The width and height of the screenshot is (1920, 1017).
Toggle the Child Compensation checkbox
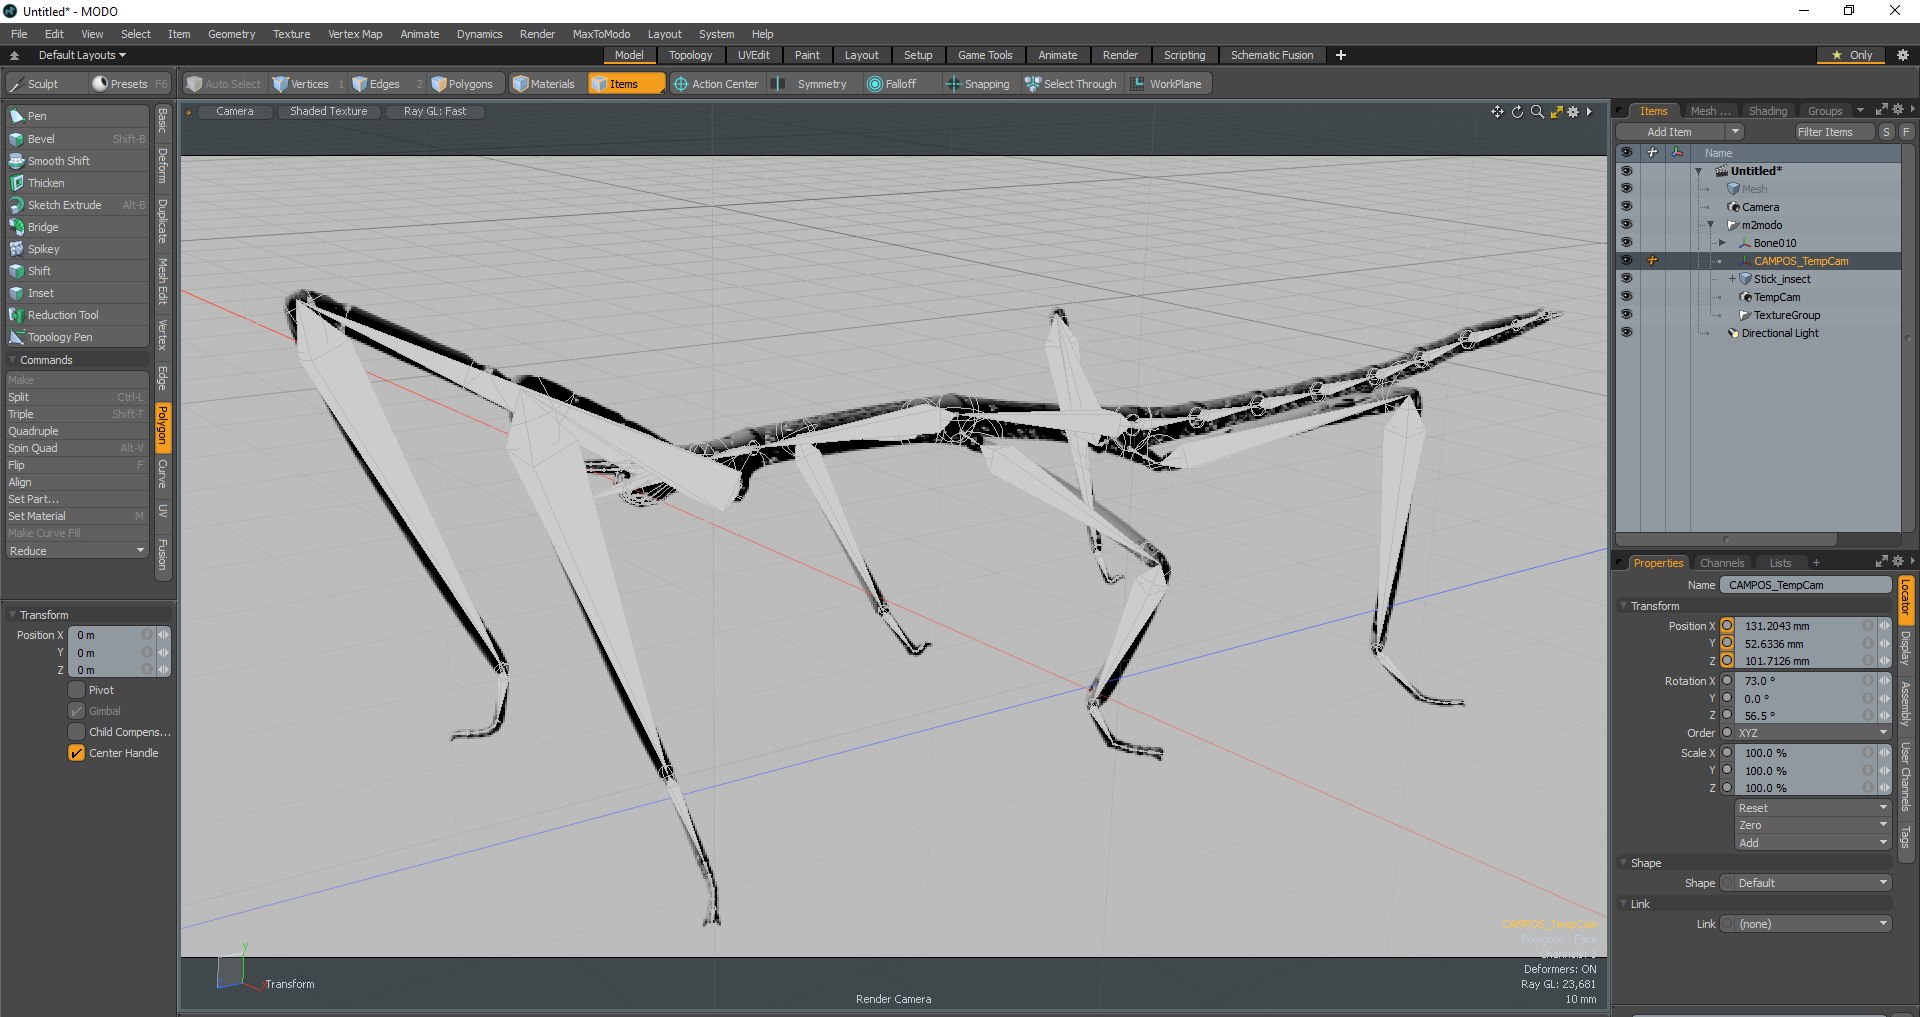(76, 732)
